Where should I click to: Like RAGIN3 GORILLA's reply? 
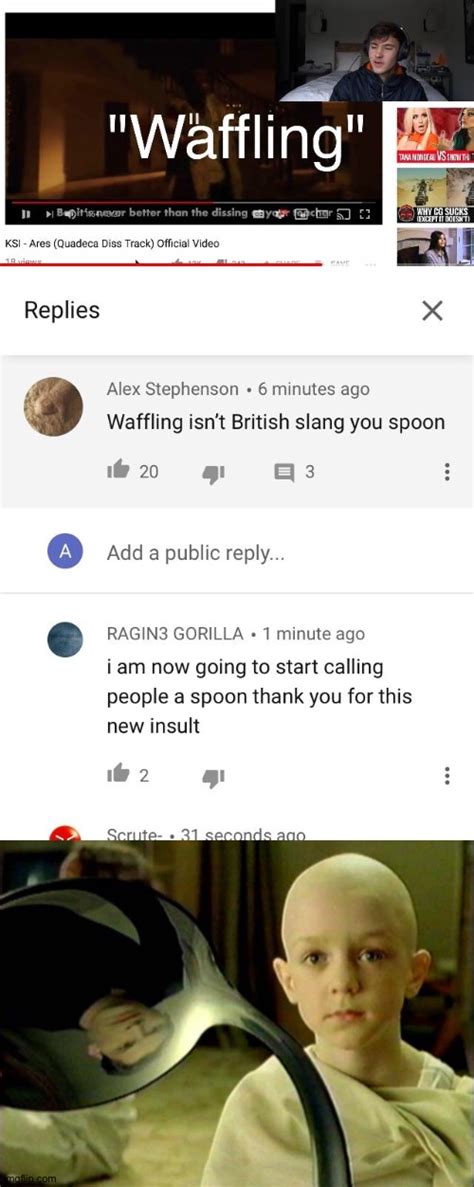118,774
